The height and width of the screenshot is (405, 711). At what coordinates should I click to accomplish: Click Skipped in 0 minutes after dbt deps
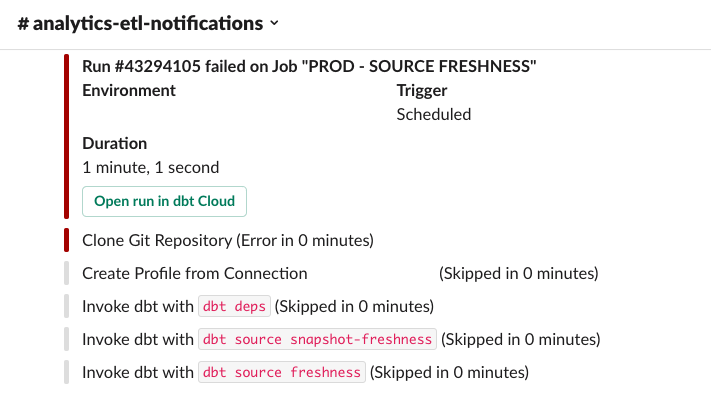(354, 306)
